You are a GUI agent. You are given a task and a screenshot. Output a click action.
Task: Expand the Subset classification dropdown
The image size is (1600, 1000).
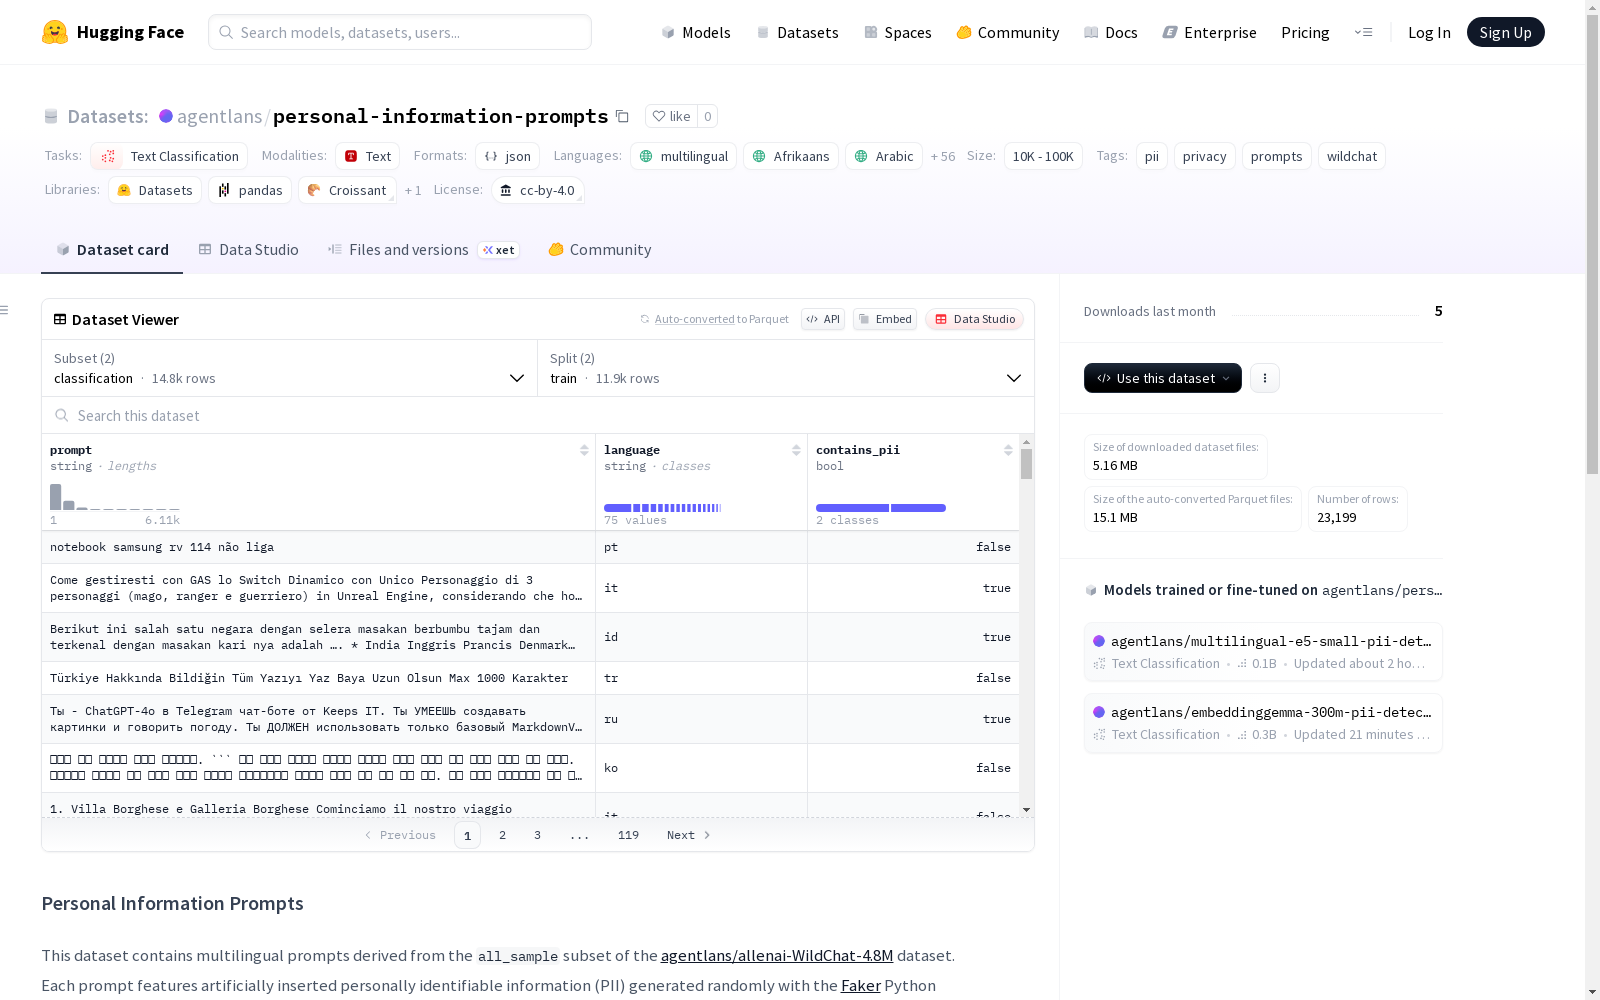pyautogui.click(x=289, y=368)
